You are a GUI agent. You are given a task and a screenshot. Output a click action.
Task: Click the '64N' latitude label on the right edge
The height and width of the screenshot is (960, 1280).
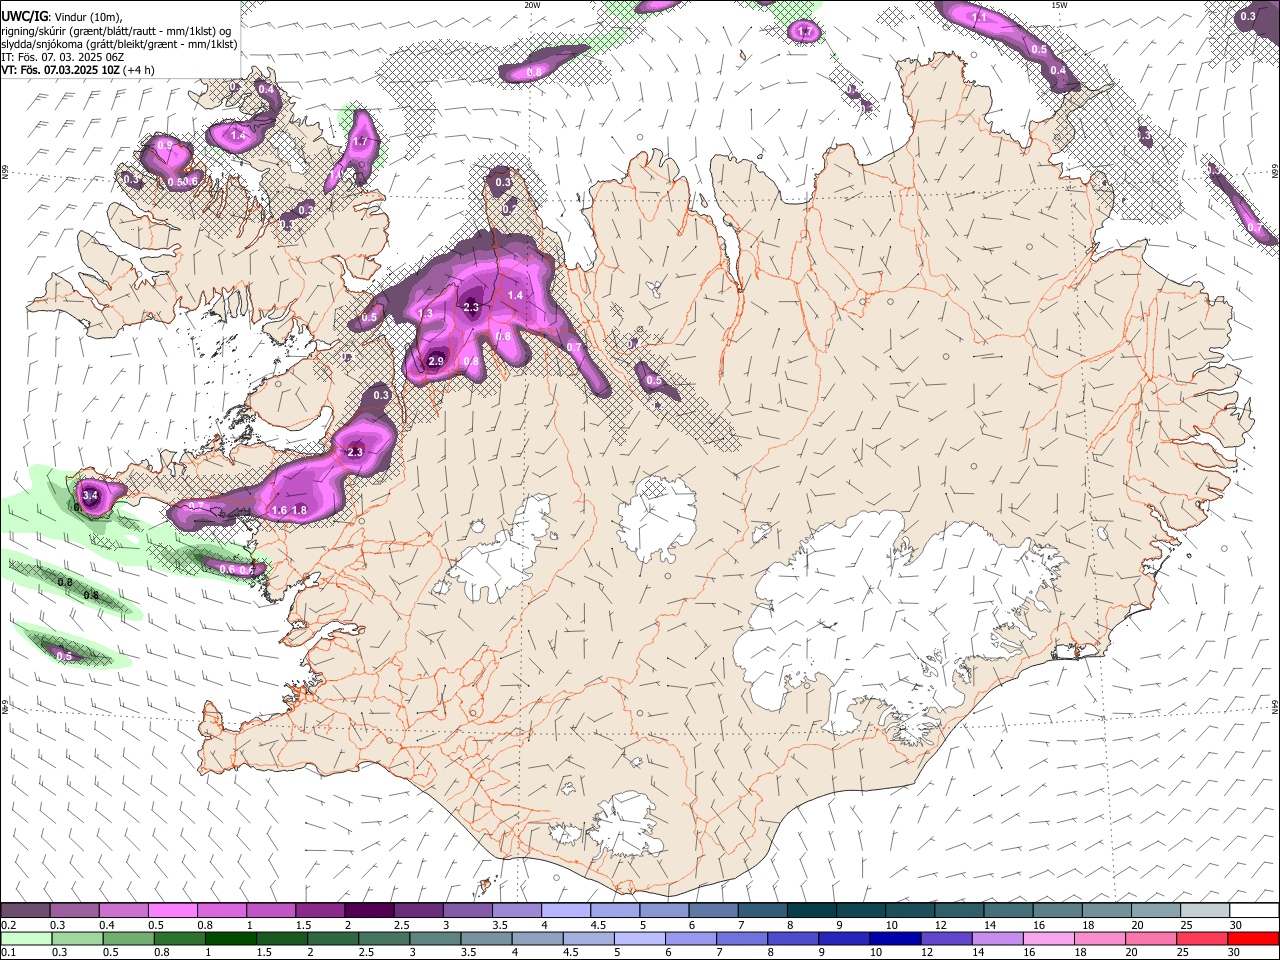pyautogui.click(x=1275, y=705)
